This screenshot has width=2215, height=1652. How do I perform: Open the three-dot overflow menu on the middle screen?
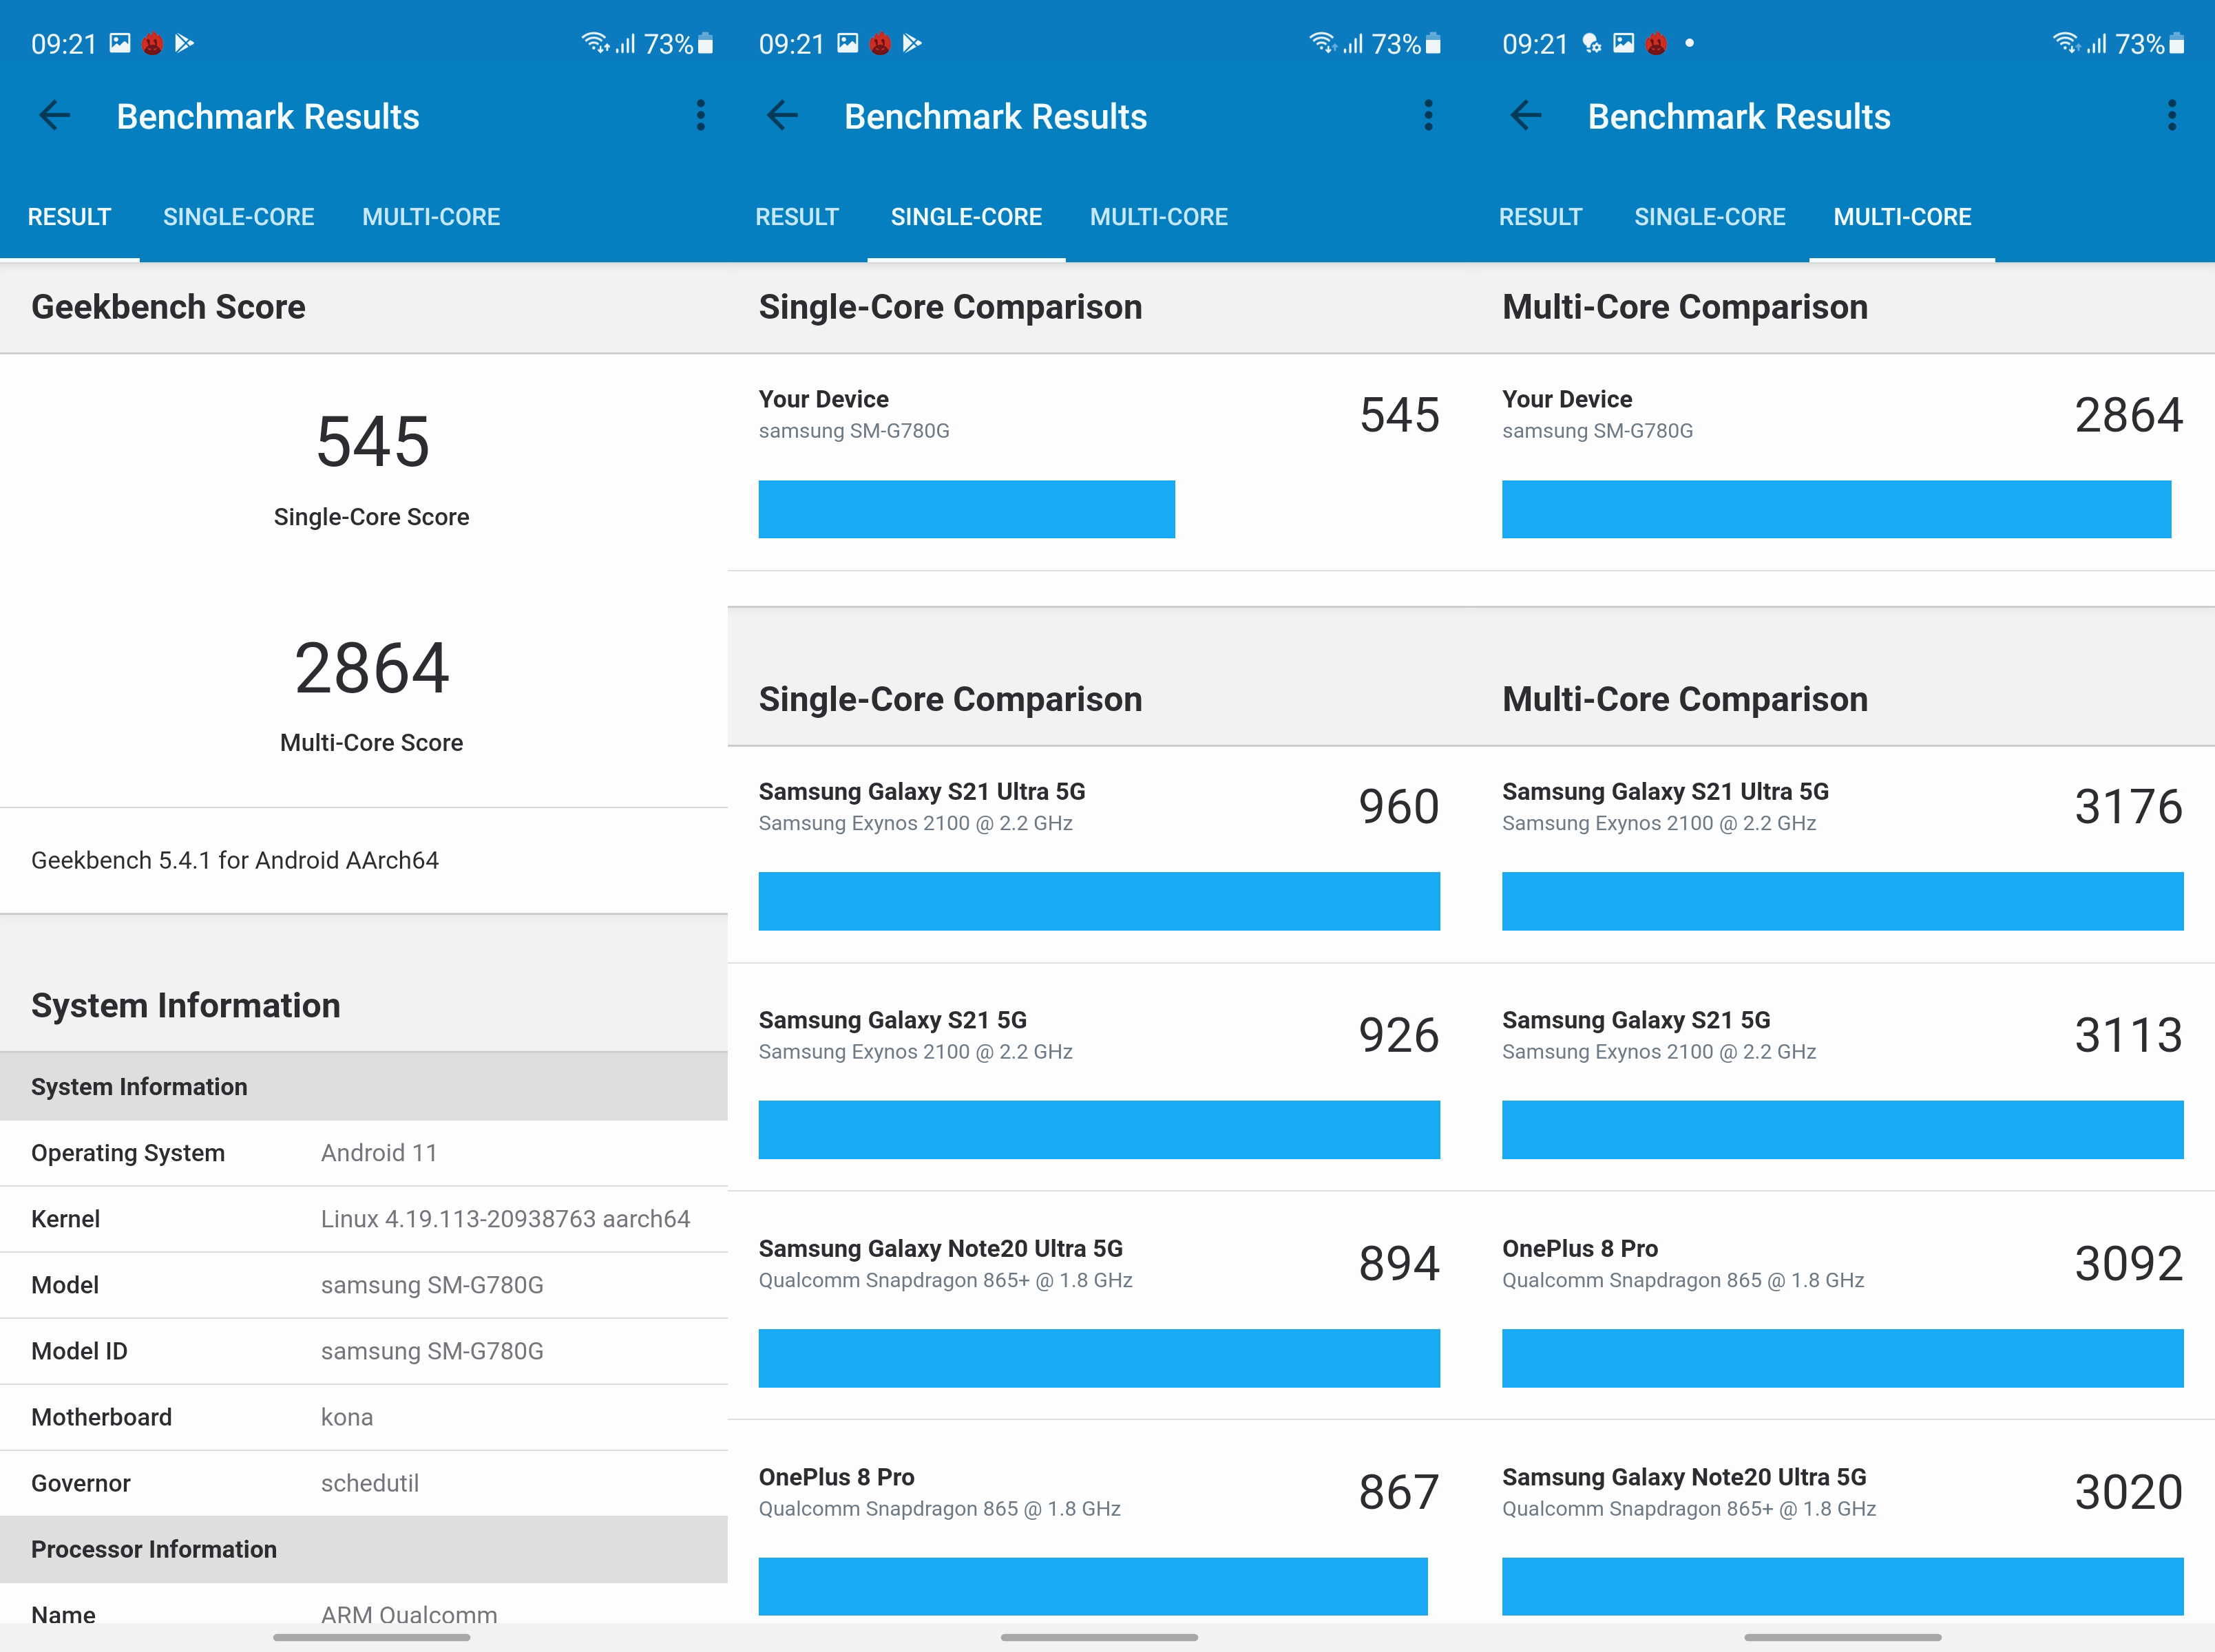[1428, 116]
